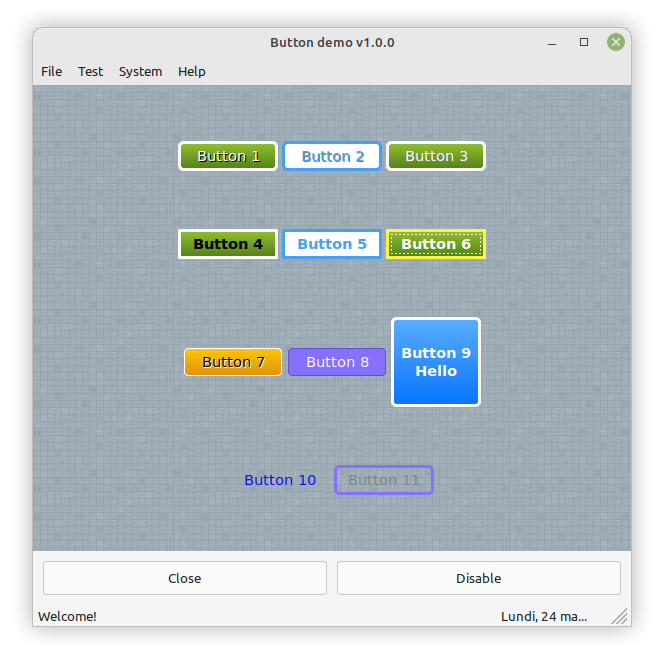Select the yellow-bordered Button 6
The width and height of the screenshot is (667, 657).
point(436,244)
